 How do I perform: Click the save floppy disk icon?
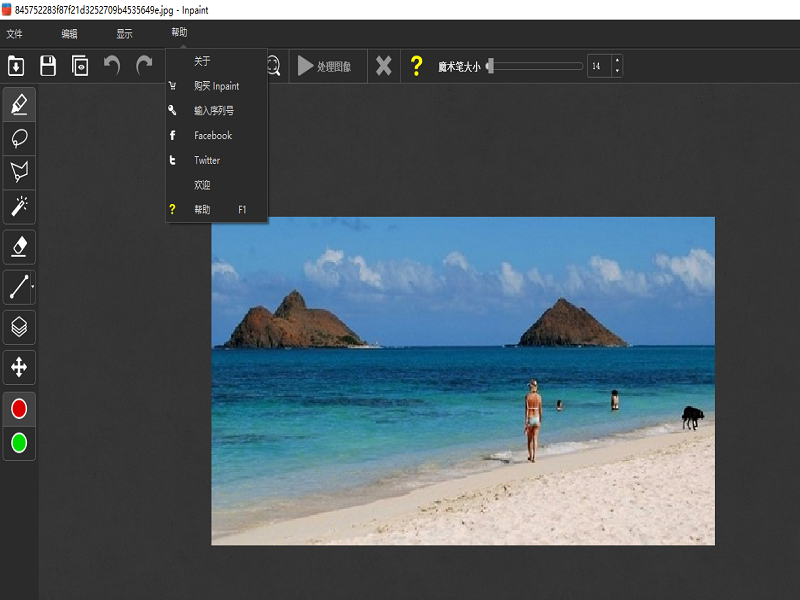pos(48,66)
